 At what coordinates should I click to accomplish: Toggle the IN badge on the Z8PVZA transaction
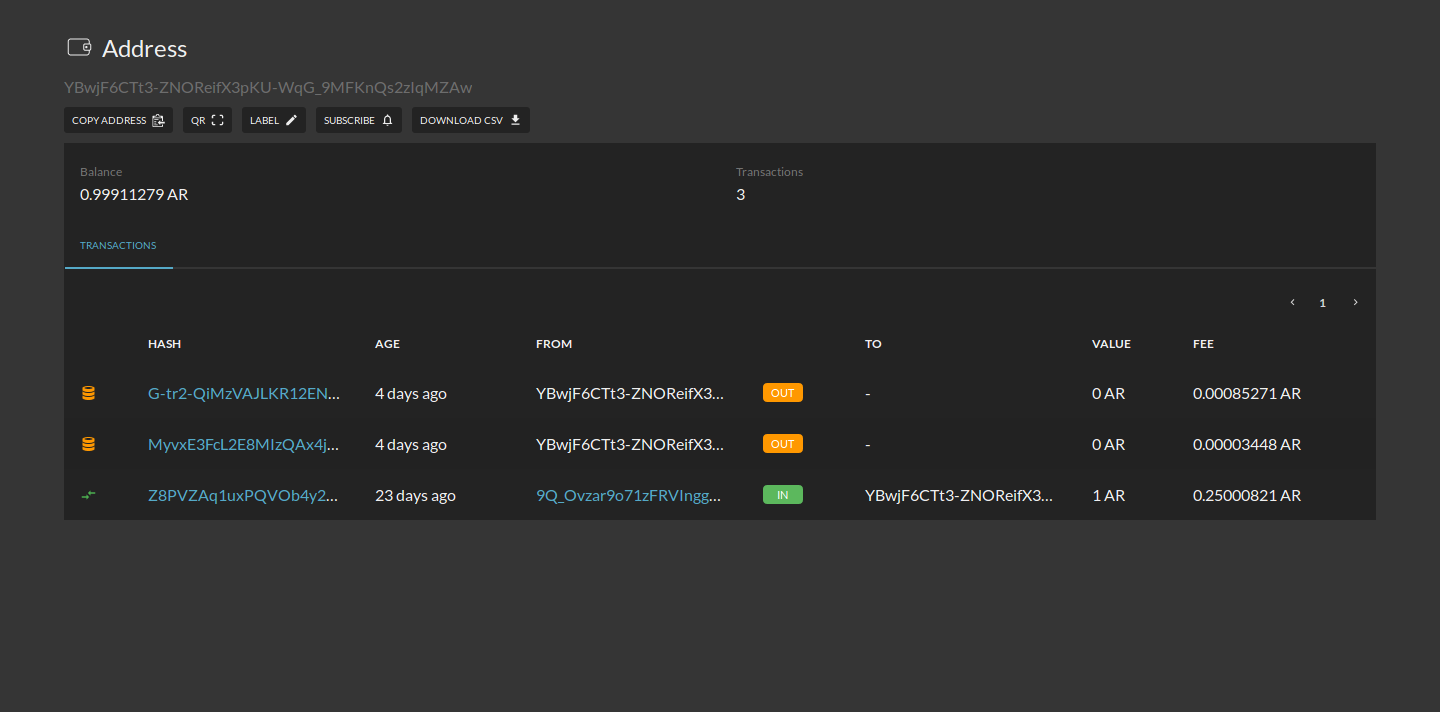[782, 493]
